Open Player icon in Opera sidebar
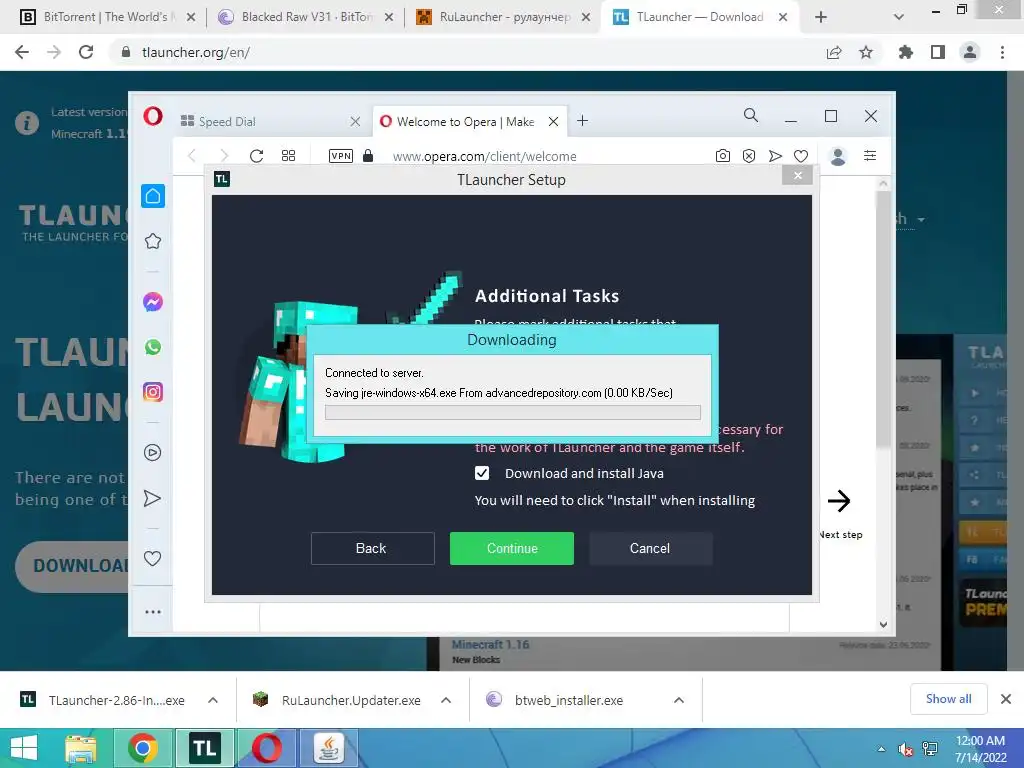This screenshot has width=1024, height=768. tap(153, 453)
